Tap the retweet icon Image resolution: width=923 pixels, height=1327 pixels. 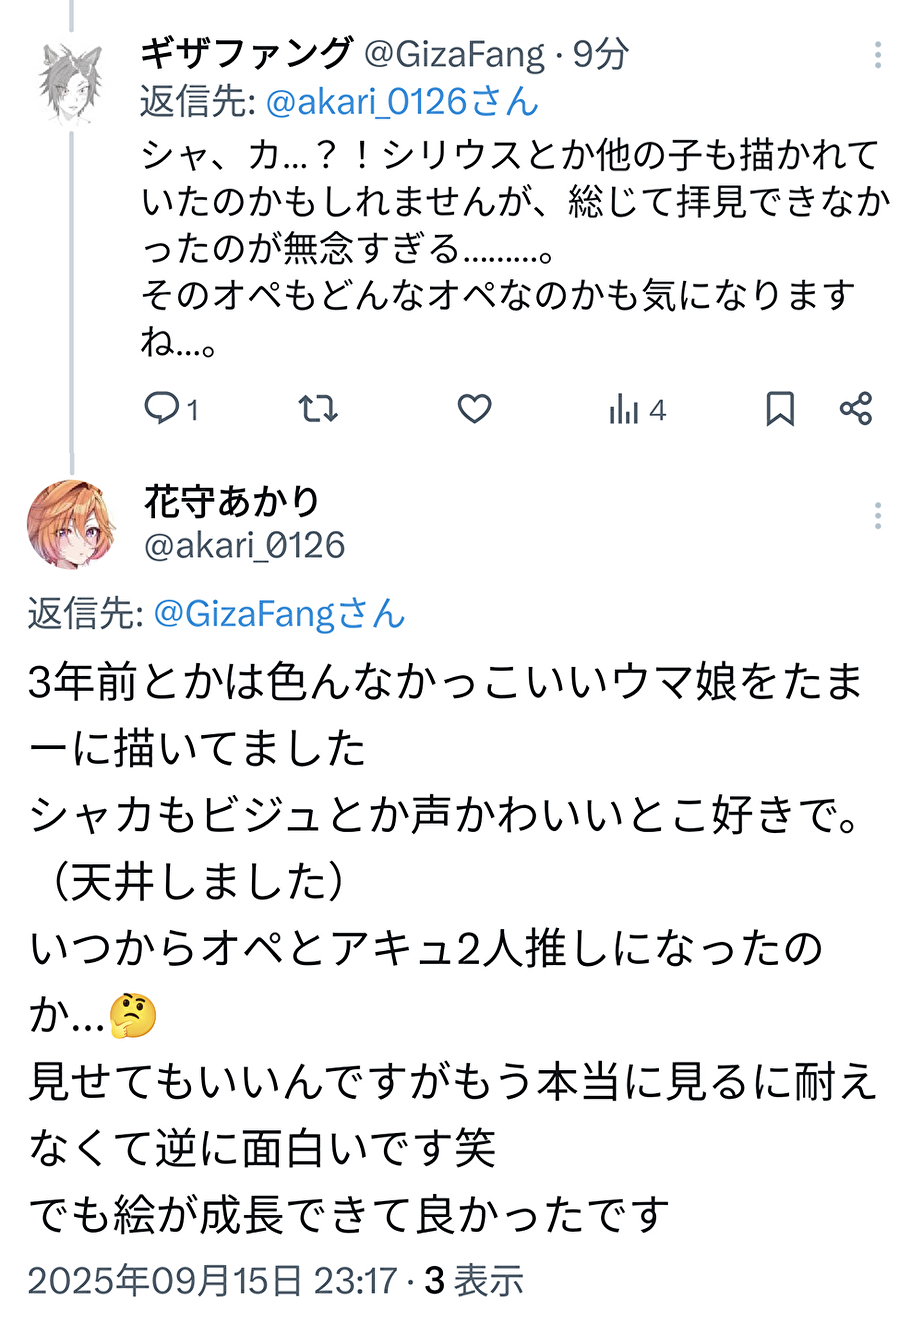(318, 408)
